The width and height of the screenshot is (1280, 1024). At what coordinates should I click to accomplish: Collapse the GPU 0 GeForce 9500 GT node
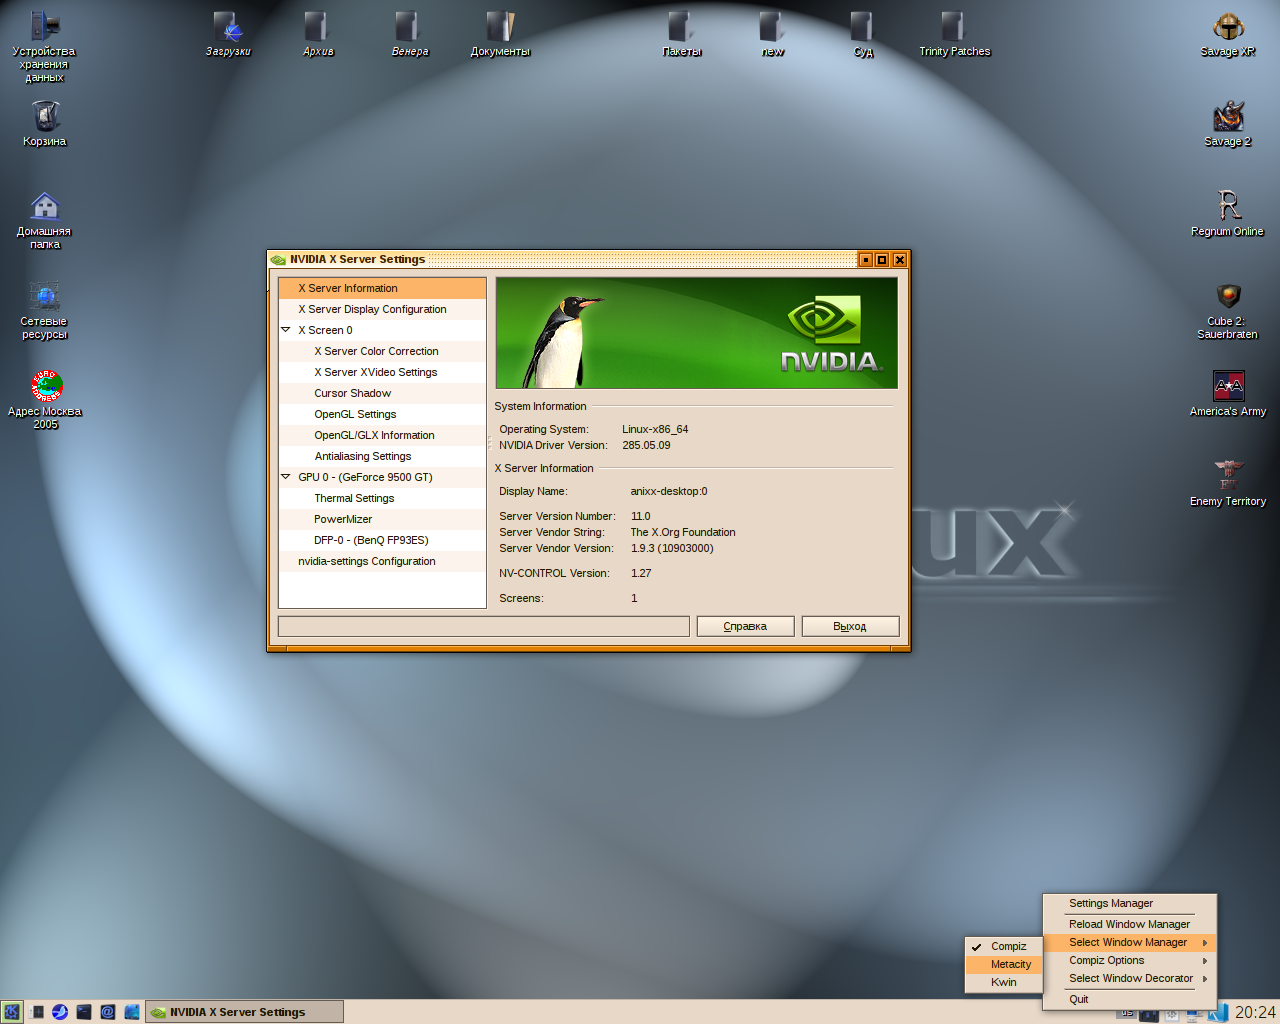pyautogui.click(x=286, y=477)
